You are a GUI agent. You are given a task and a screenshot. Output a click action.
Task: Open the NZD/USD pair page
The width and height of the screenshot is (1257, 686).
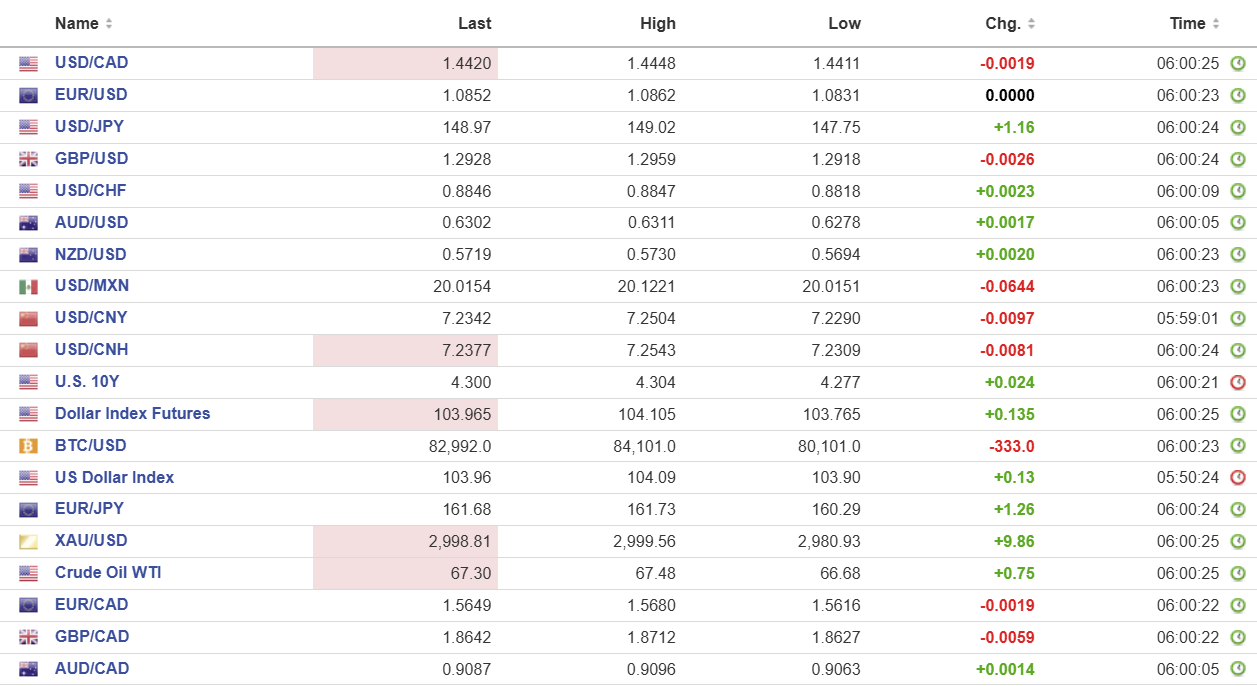91,254
